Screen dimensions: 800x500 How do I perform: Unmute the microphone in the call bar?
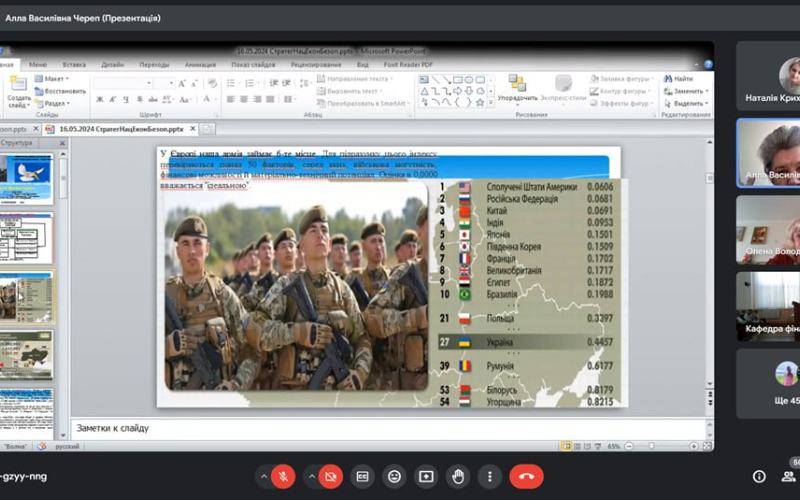click(283, 477)
